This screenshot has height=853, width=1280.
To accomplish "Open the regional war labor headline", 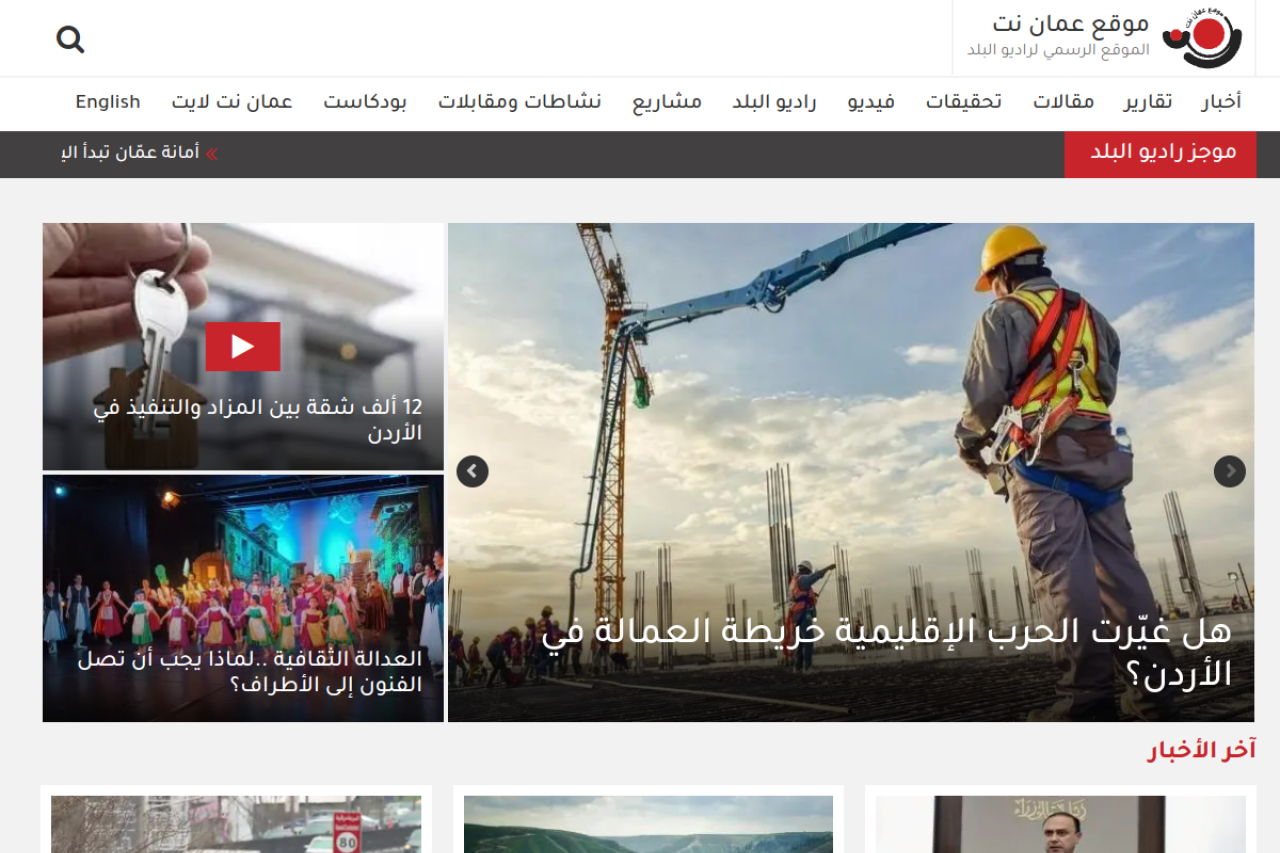I will point(886,652).
